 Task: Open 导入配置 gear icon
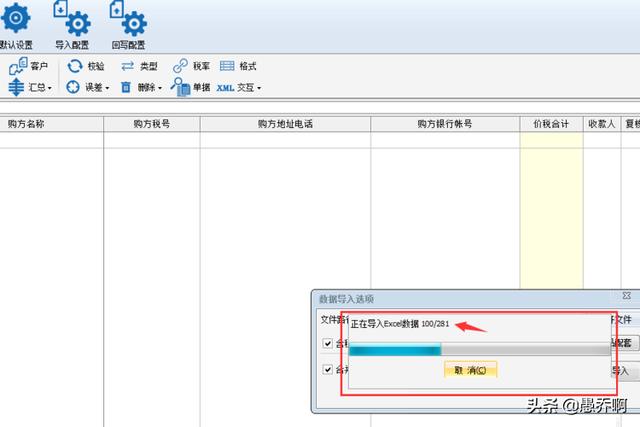point(72,18)
